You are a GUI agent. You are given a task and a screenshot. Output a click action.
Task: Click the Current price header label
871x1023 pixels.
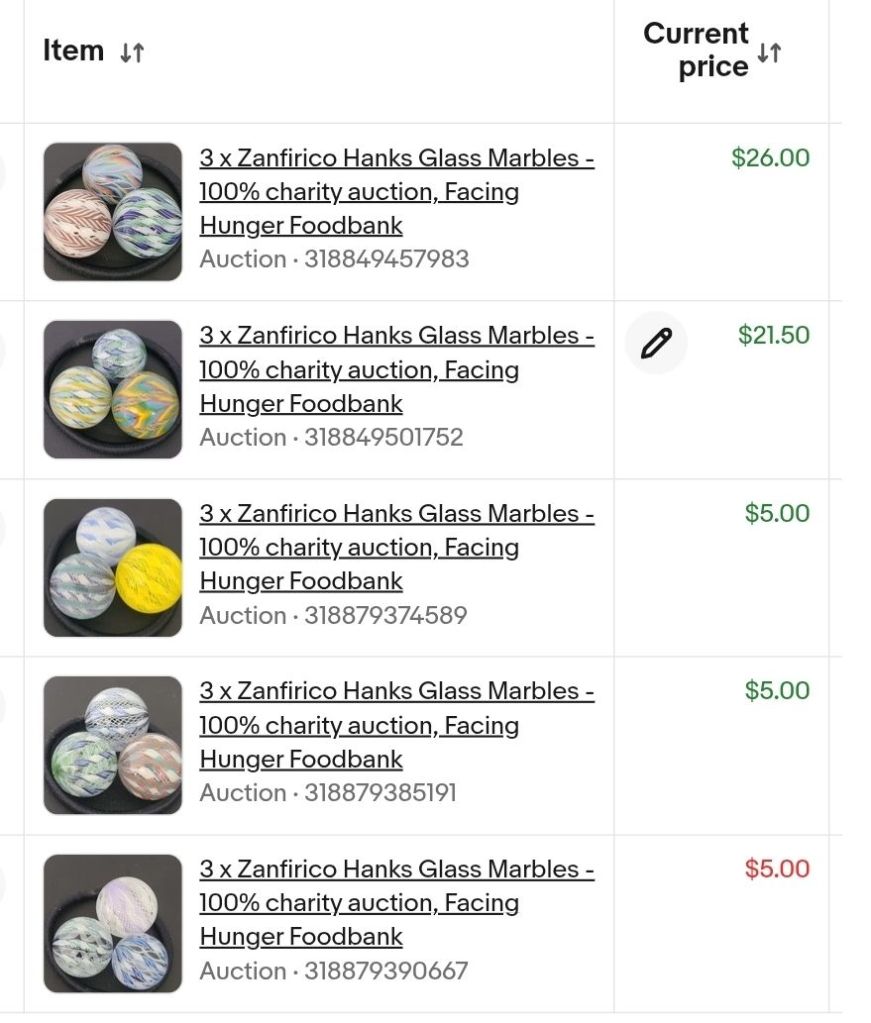(696, 50)
